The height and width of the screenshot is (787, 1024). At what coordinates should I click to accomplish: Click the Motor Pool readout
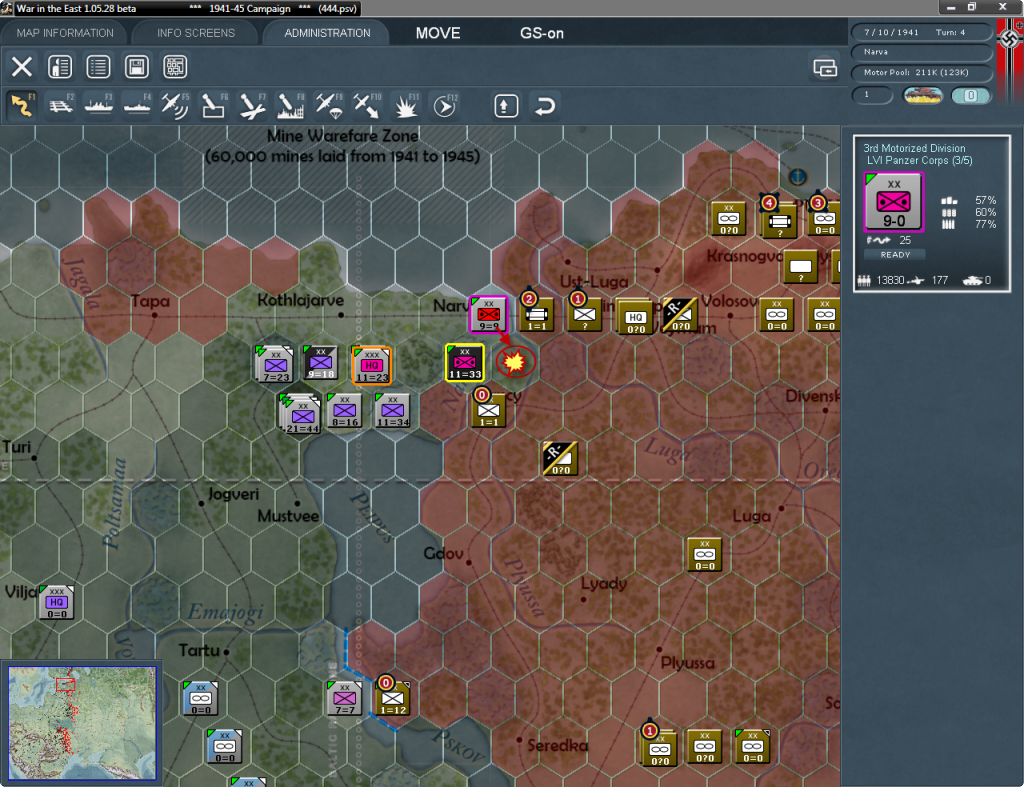click(922, 72)
